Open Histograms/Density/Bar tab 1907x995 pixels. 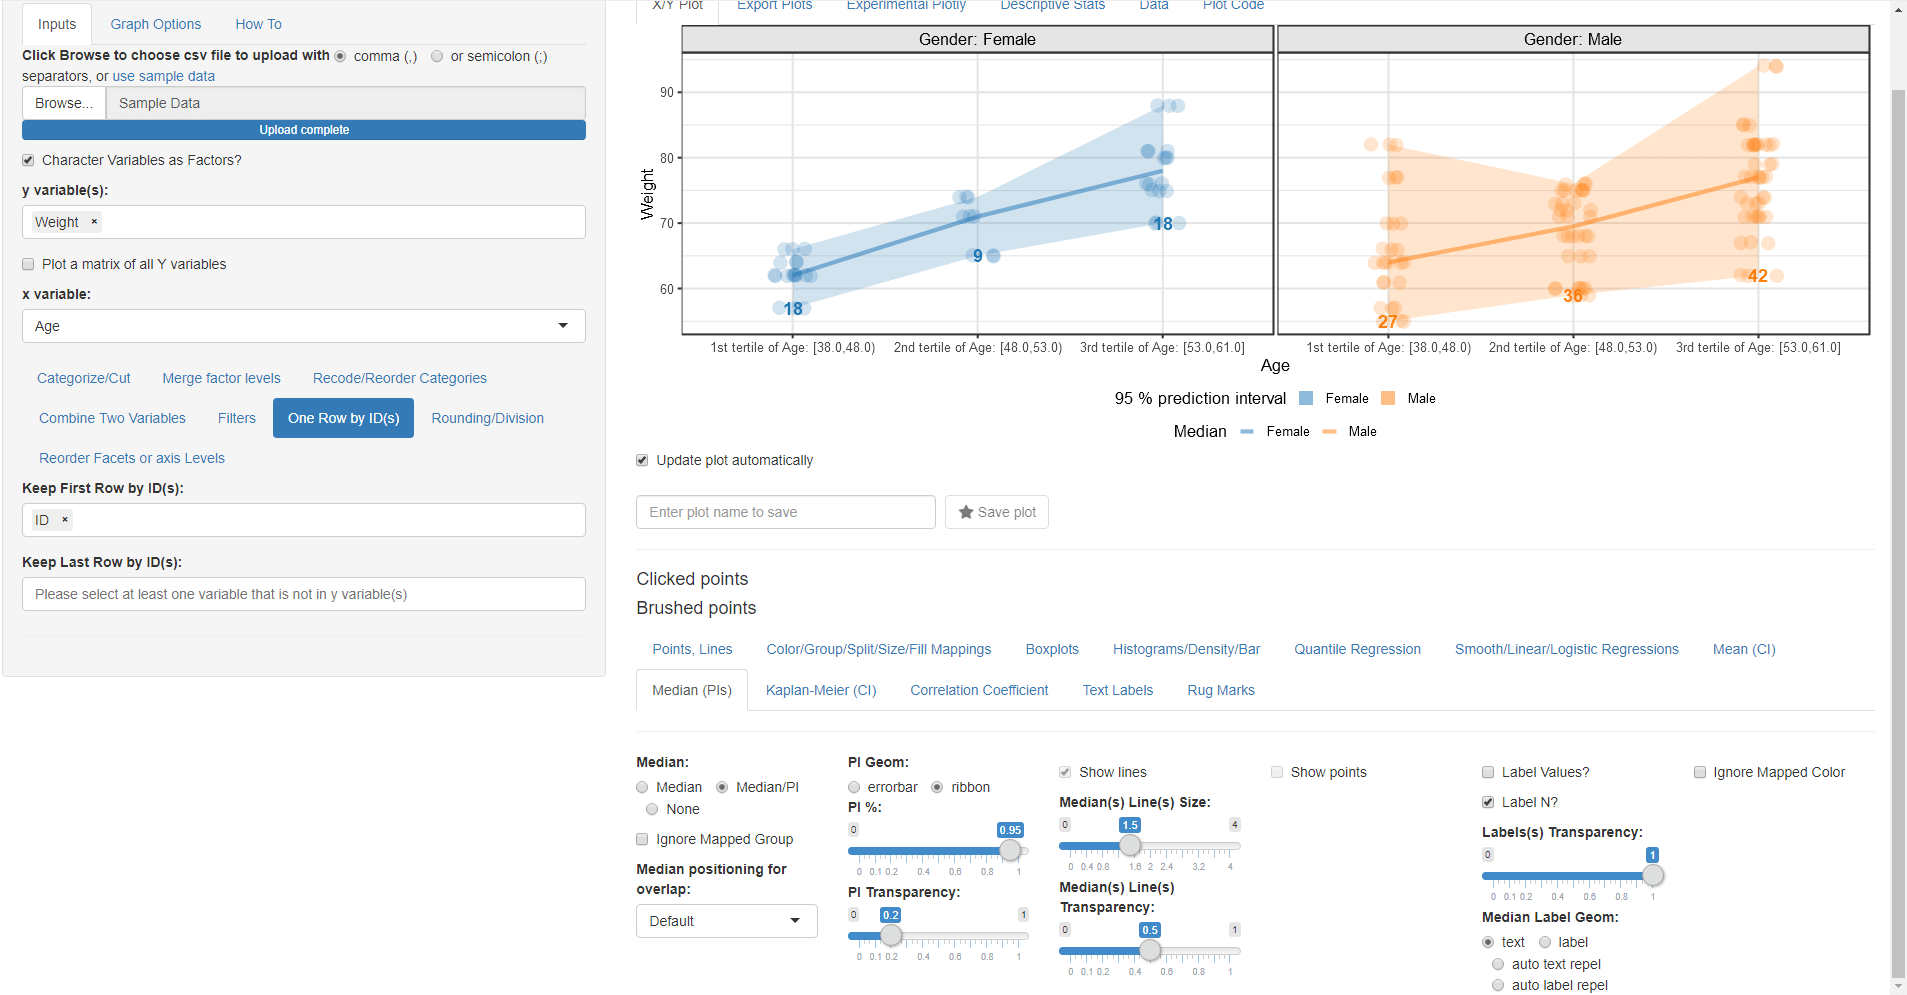pos(1187,649)
